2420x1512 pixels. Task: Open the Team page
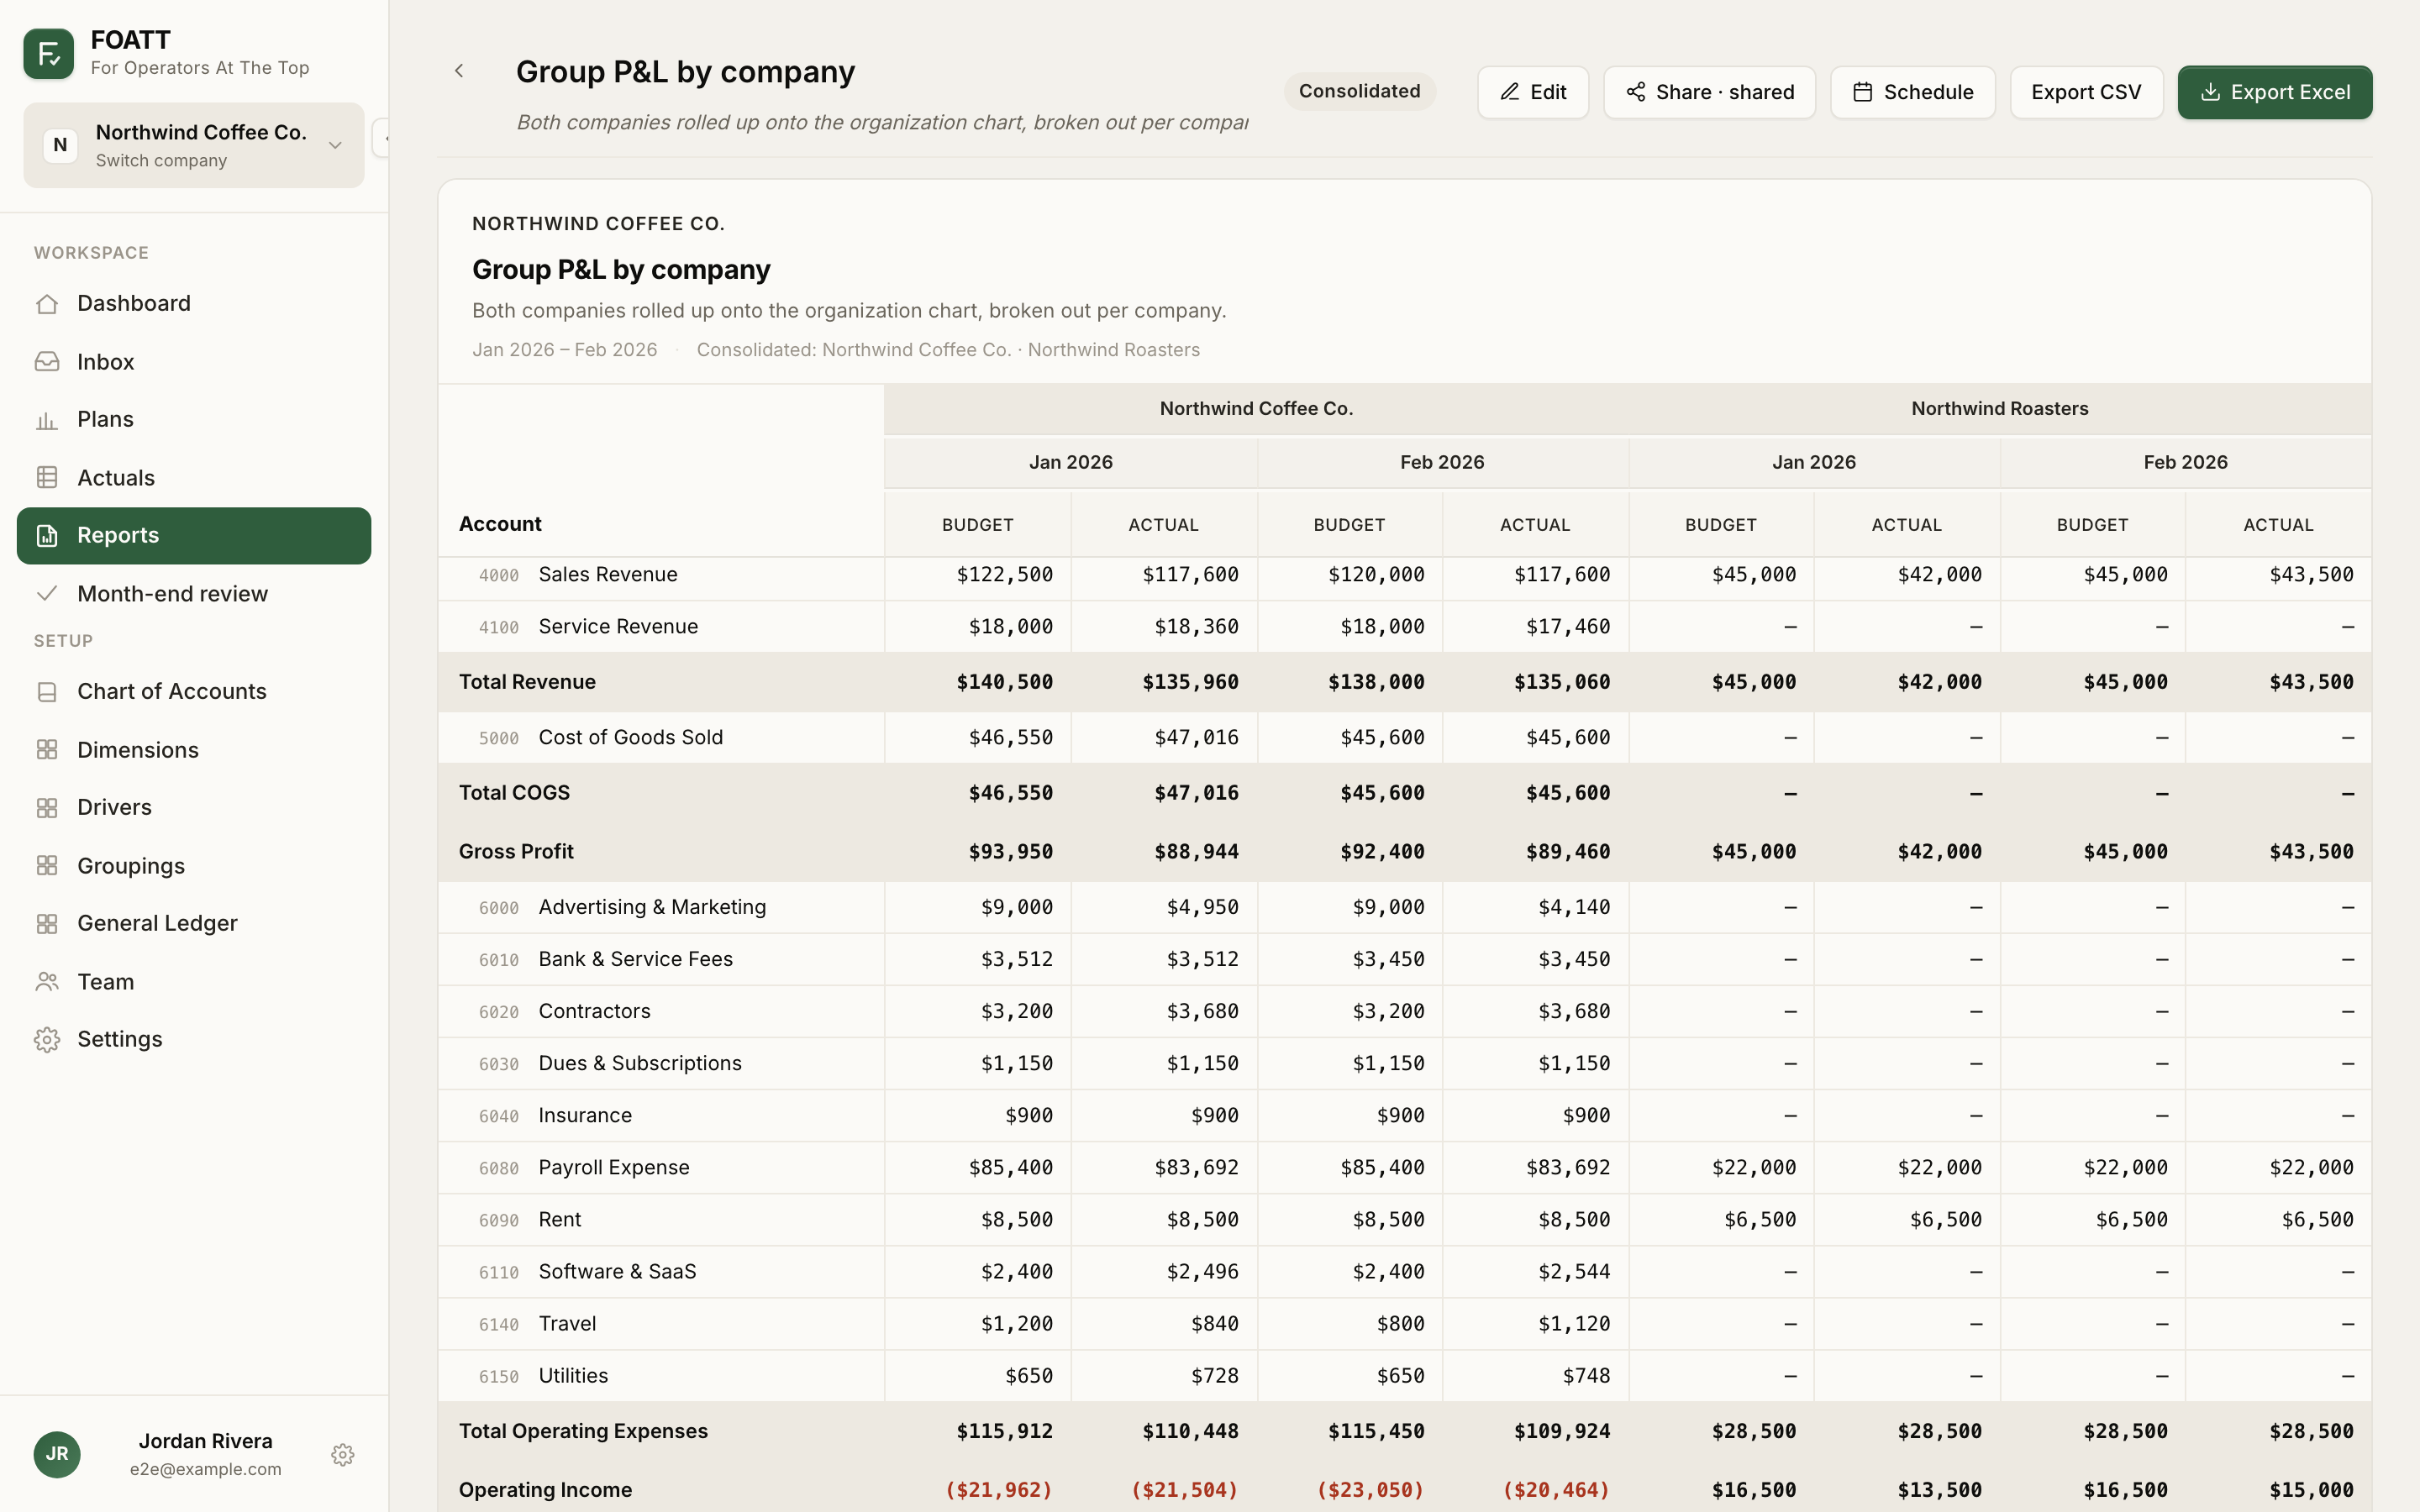click(194, 982)
